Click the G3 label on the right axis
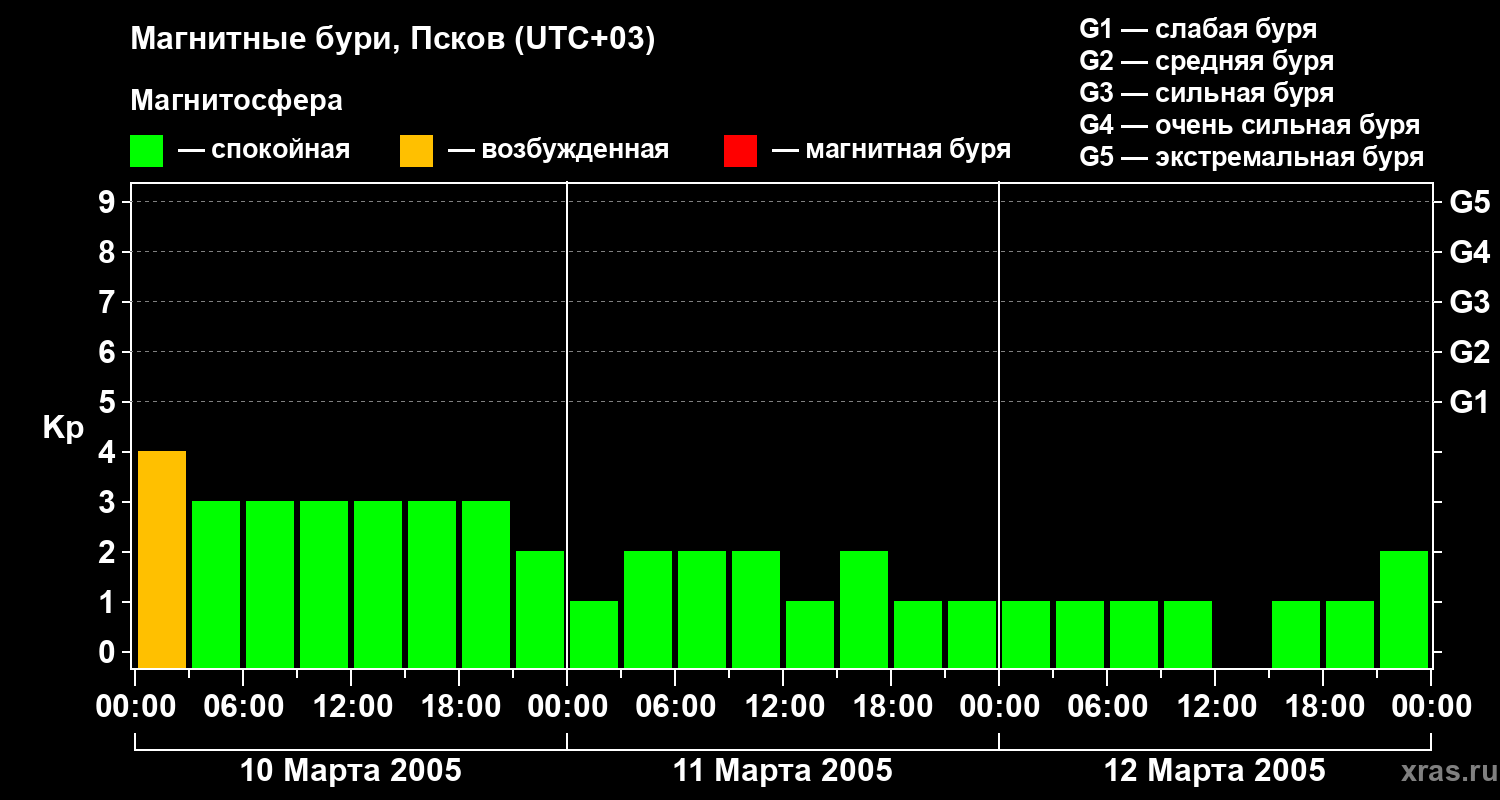1500x800 pixels. (1470, 302)
